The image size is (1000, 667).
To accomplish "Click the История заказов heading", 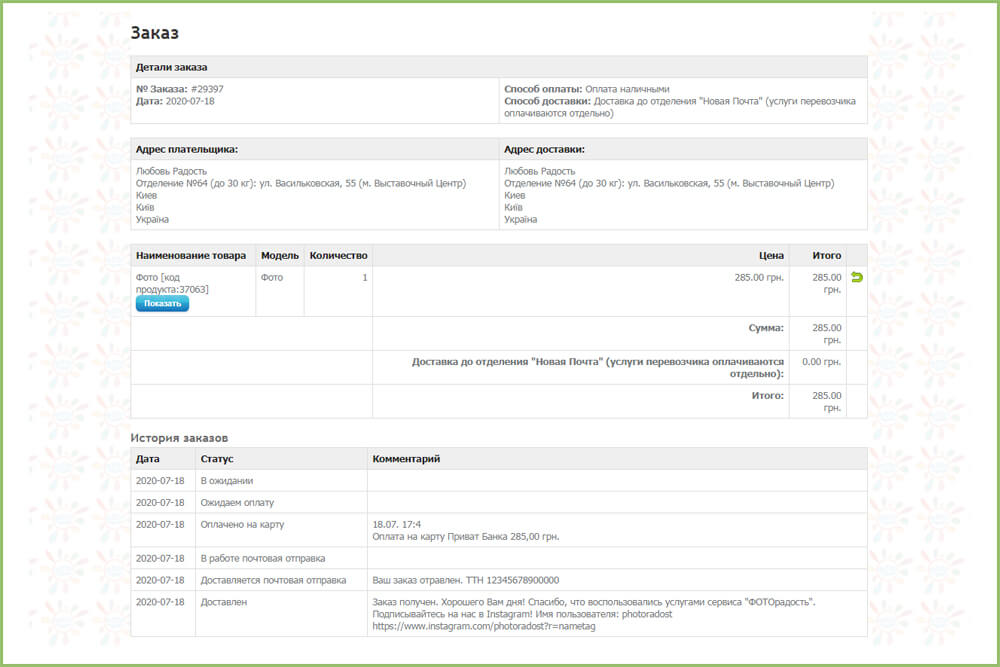I will (x=179, y=438).
